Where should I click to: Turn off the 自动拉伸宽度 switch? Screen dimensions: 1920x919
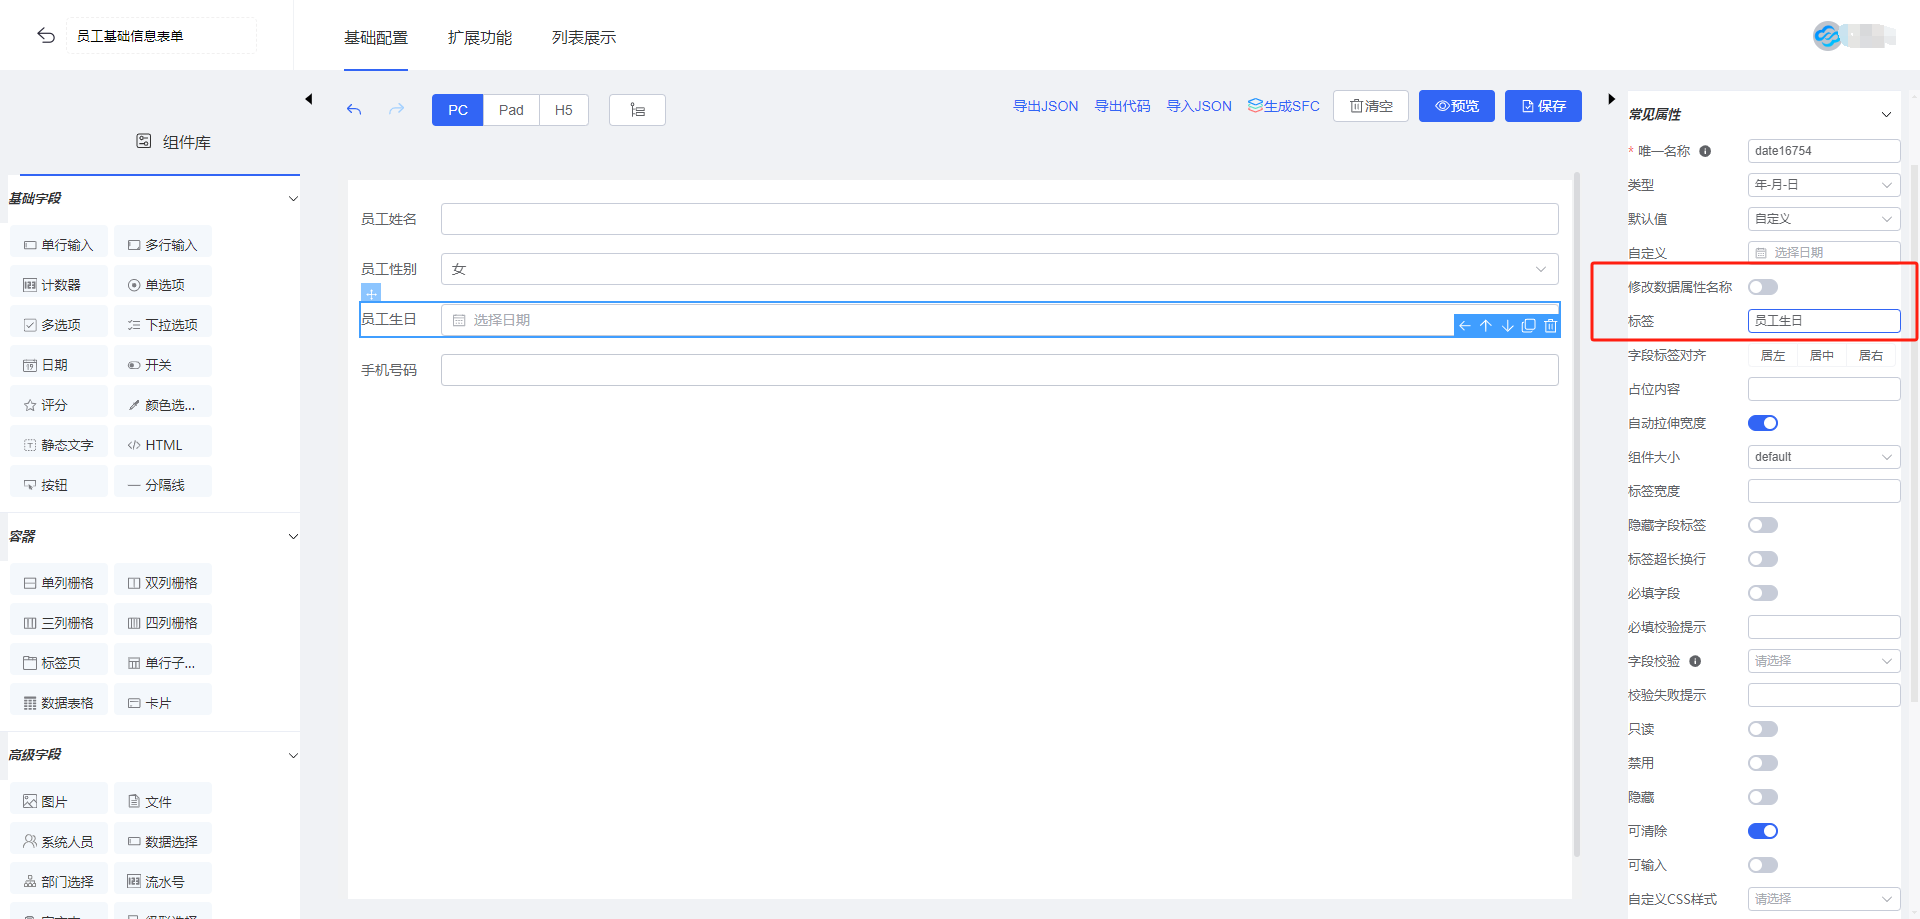pos(1762,423)
